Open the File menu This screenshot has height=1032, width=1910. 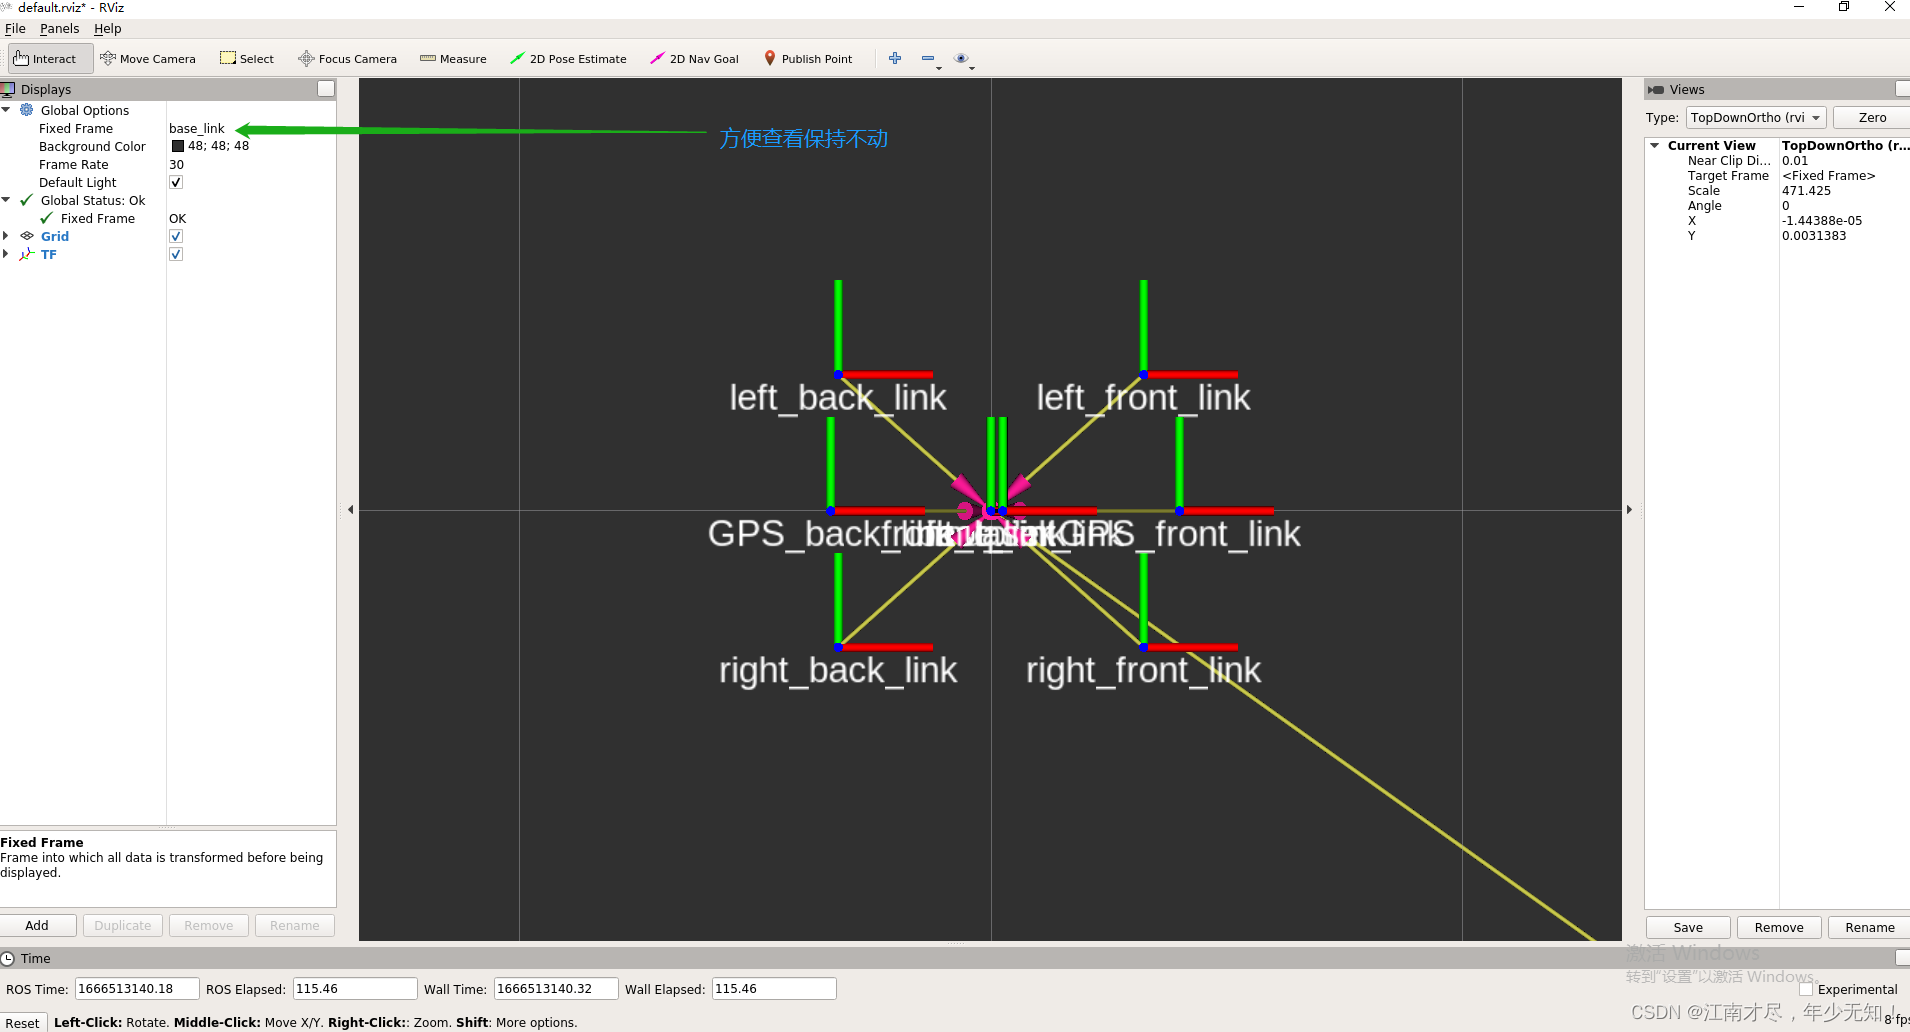15,28
